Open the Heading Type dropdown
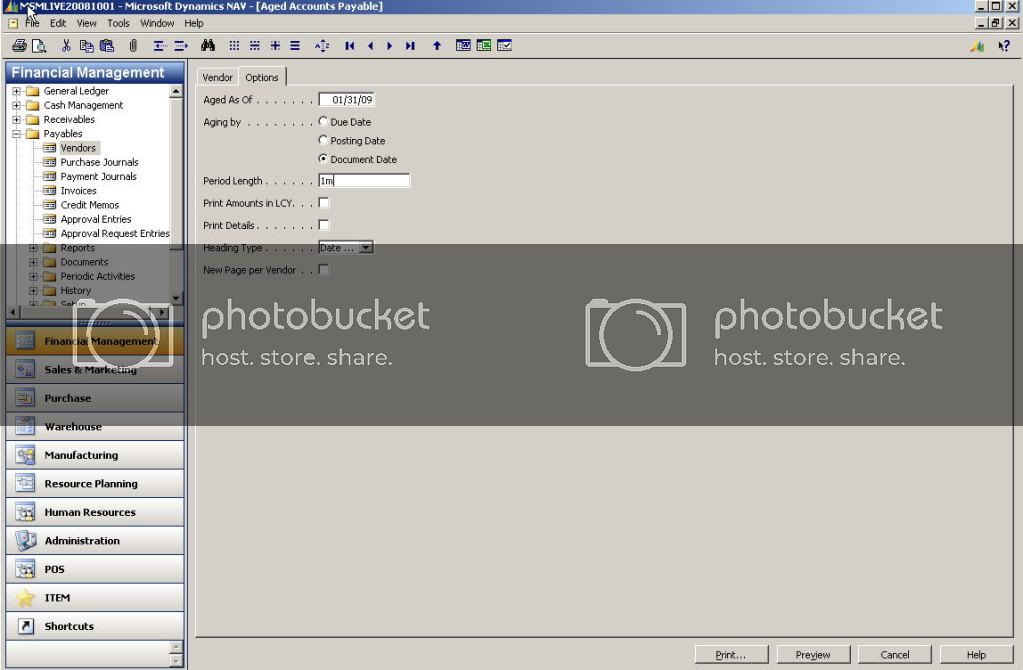Image resolution: width=1023 pixels, height=670 pixels. tap(366, 248)
